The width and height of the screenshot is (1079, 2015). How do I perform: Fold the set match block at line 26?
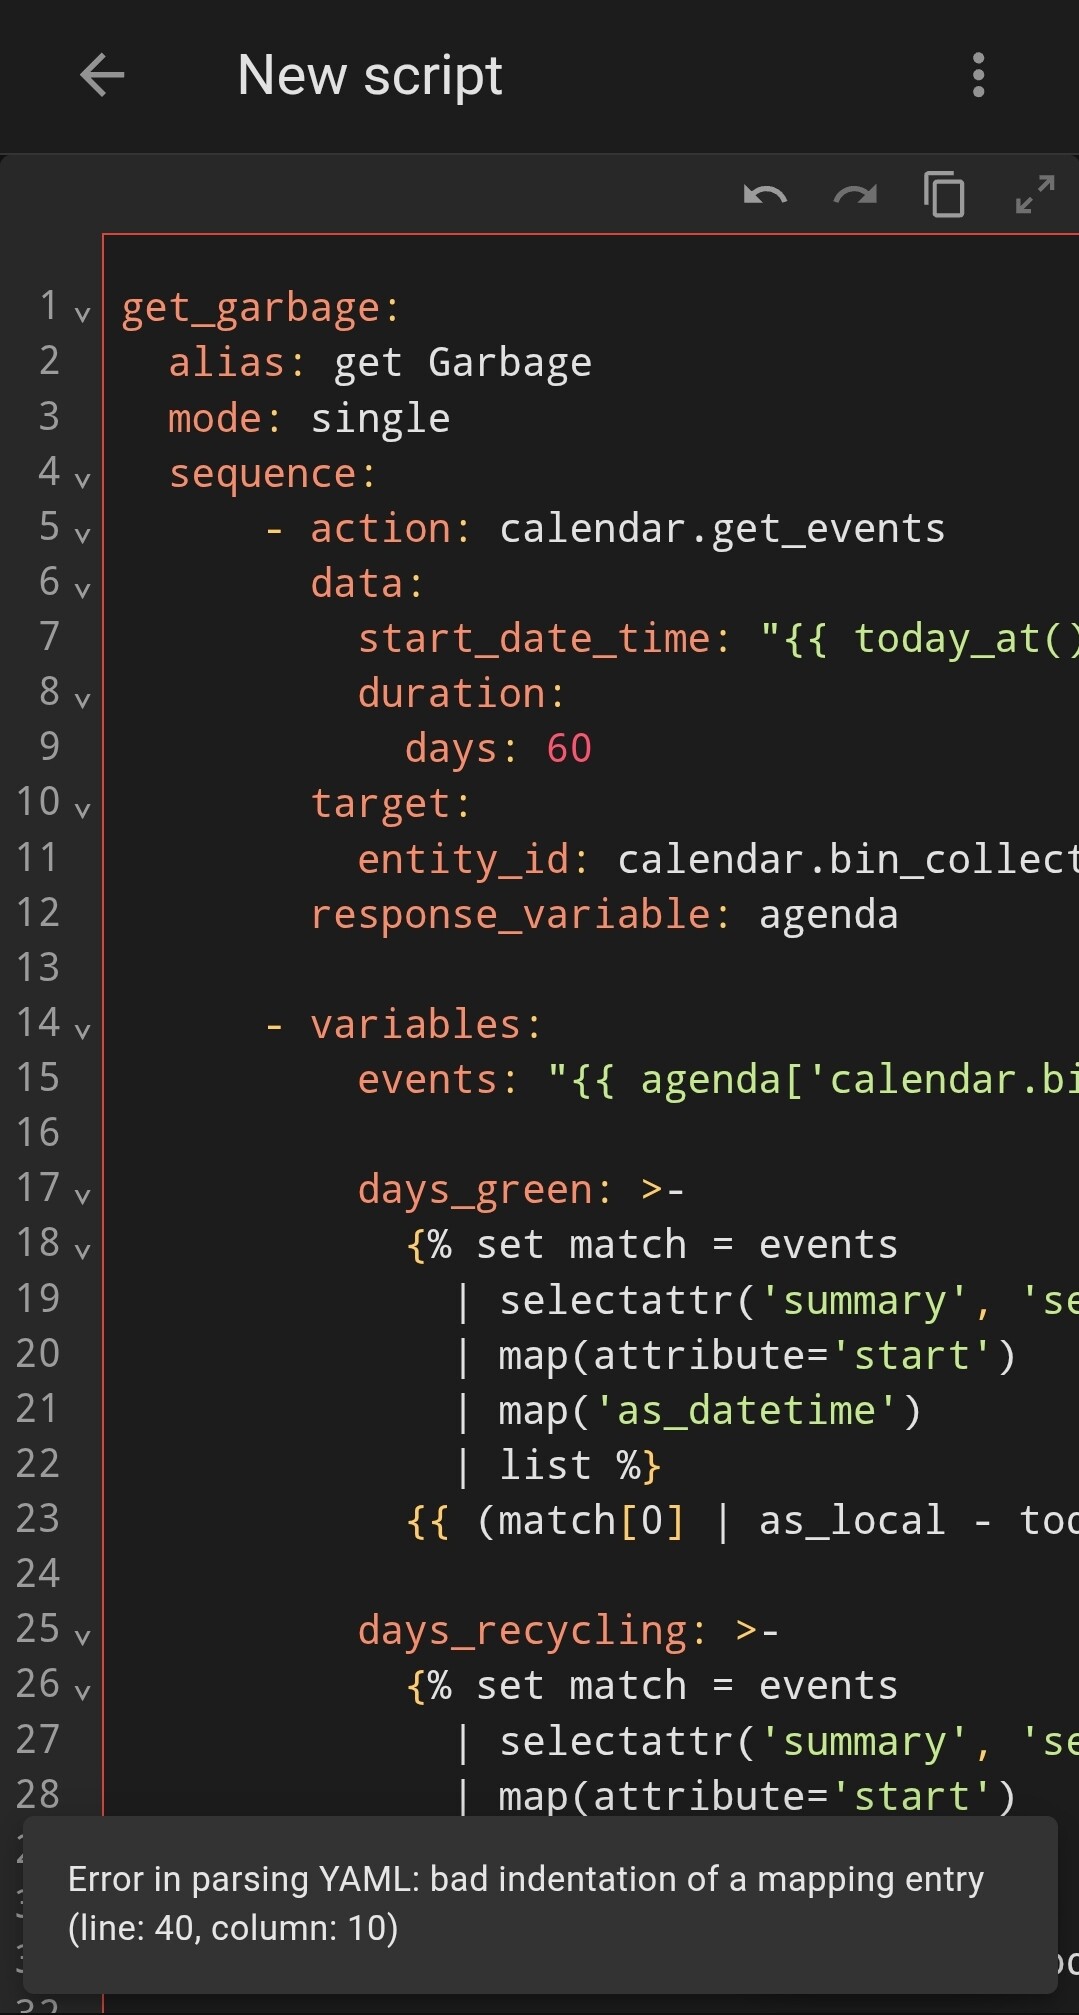82,1692
